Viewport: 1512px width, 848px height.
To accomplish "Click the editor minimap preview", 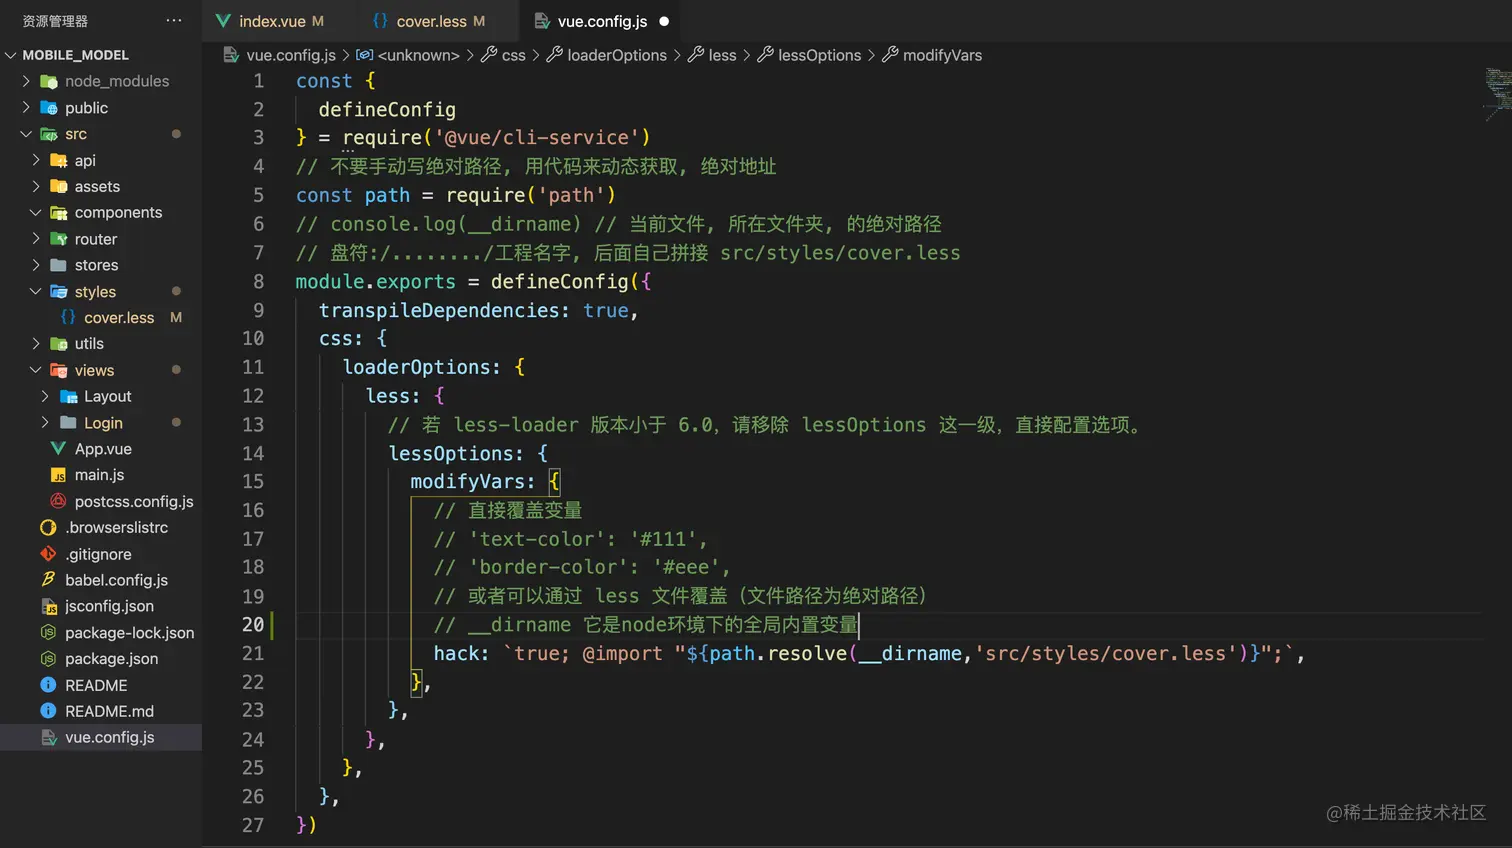I will coord(1497,94).
